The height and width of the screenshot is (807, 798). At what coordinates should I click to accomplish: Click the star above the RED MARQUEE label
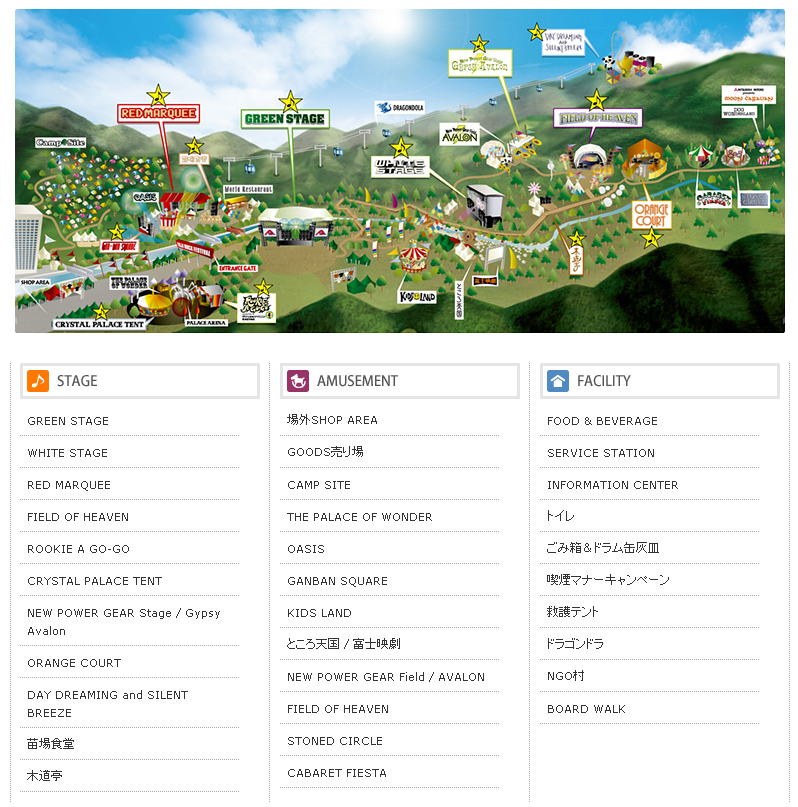point(158,95)
